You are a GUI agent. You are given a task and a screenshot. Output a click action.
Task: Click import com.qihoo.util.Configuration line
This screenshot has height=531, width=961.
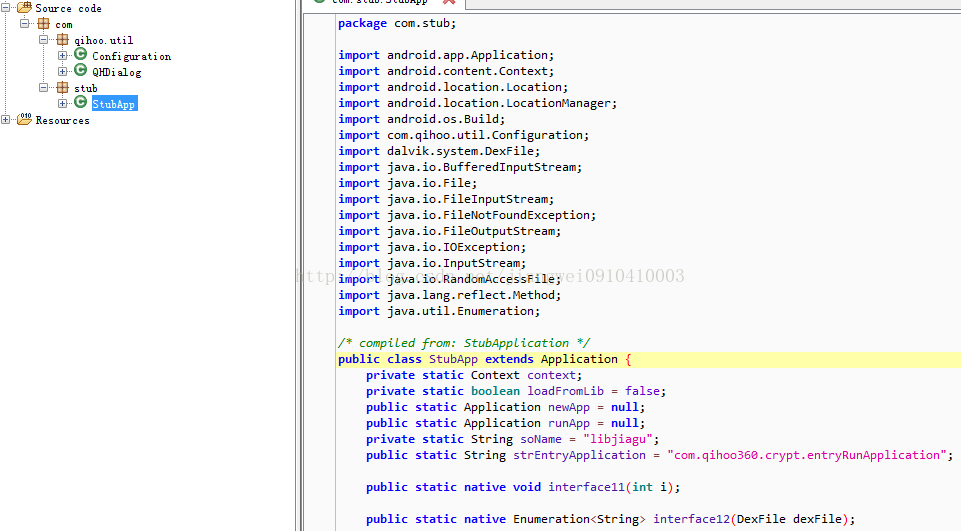tap(463, 135)
